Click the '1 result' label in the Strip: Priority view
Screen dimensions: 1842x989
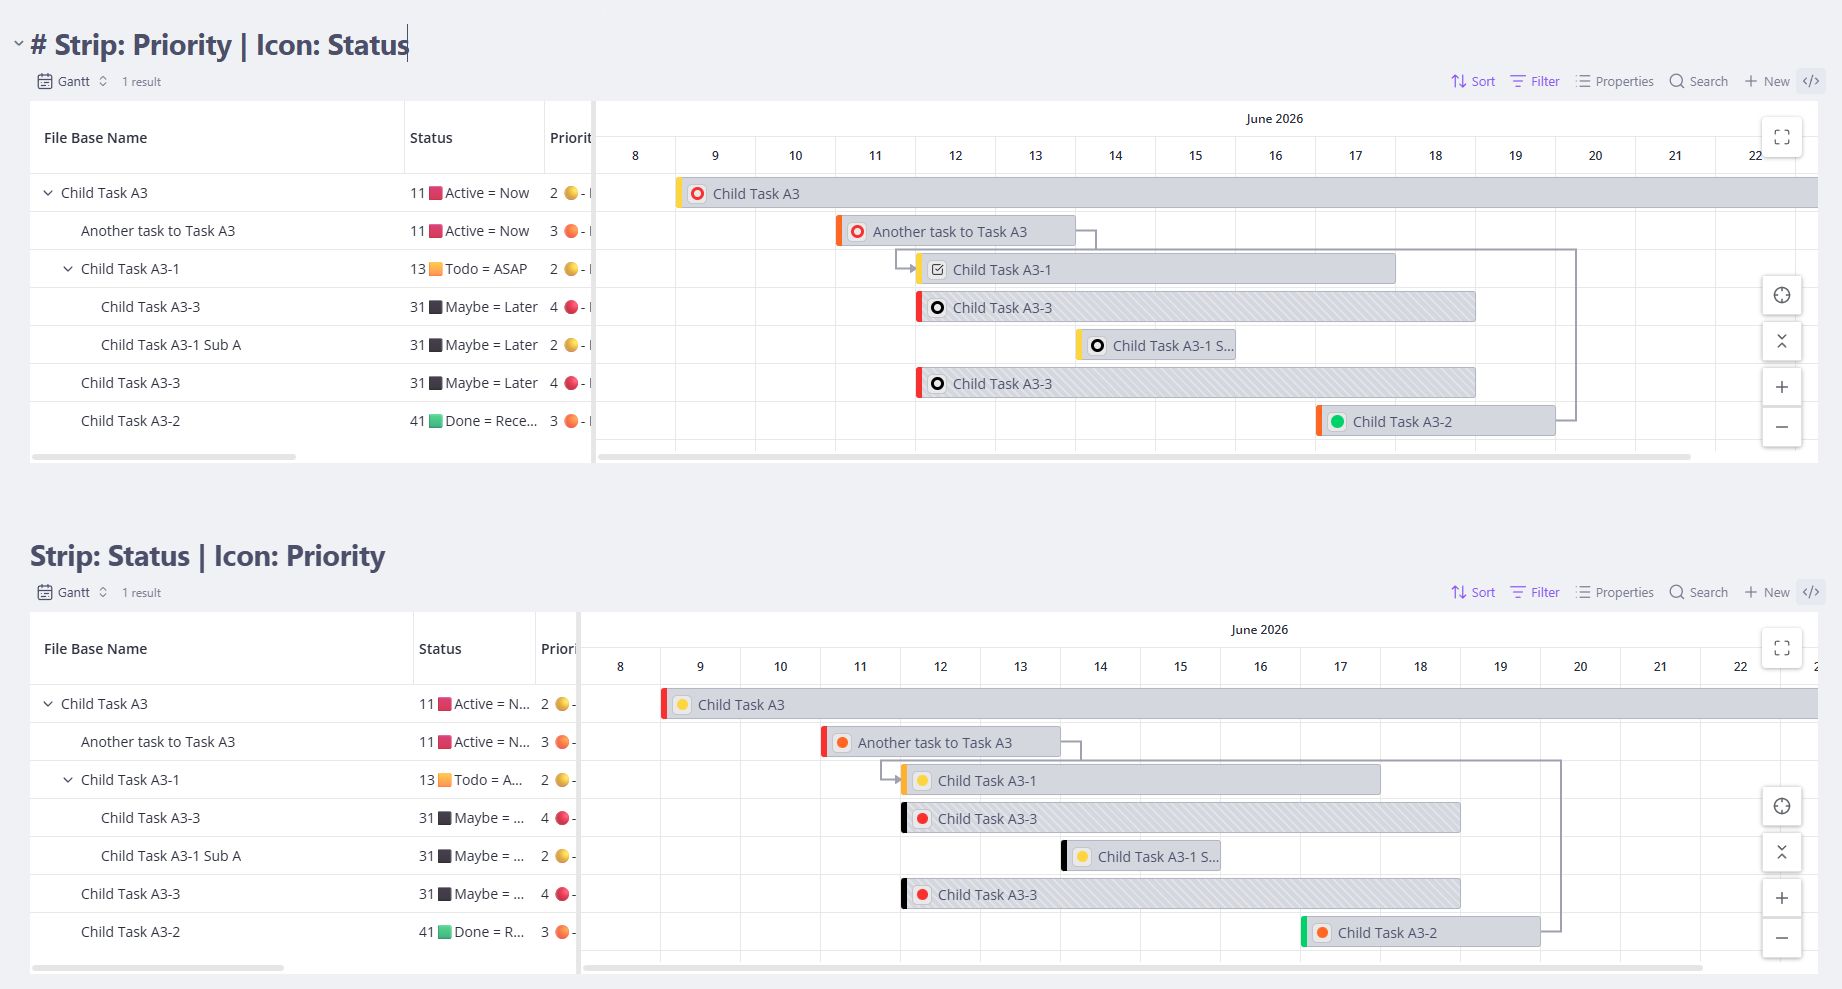141,82
